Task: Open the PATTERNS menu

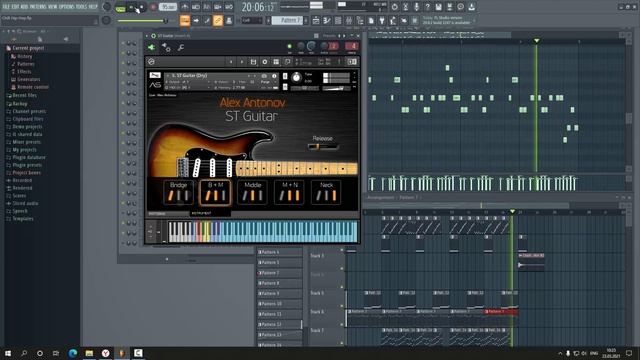Action: [38, 7]
